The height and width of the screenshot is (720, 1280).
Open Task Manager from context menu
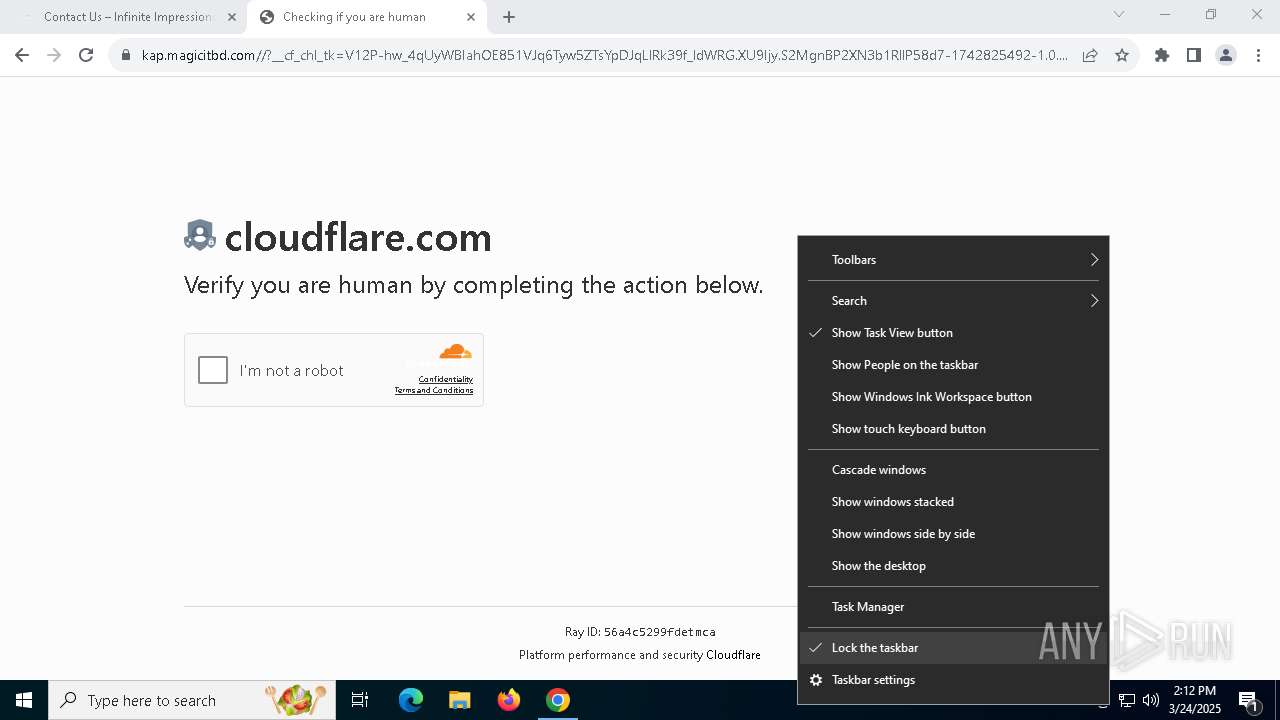click(953, 607)
